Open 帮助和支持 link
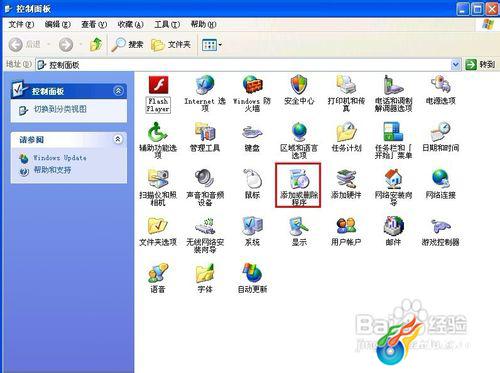The height and width of the screenshot is (373, 500). click(52, 170)
